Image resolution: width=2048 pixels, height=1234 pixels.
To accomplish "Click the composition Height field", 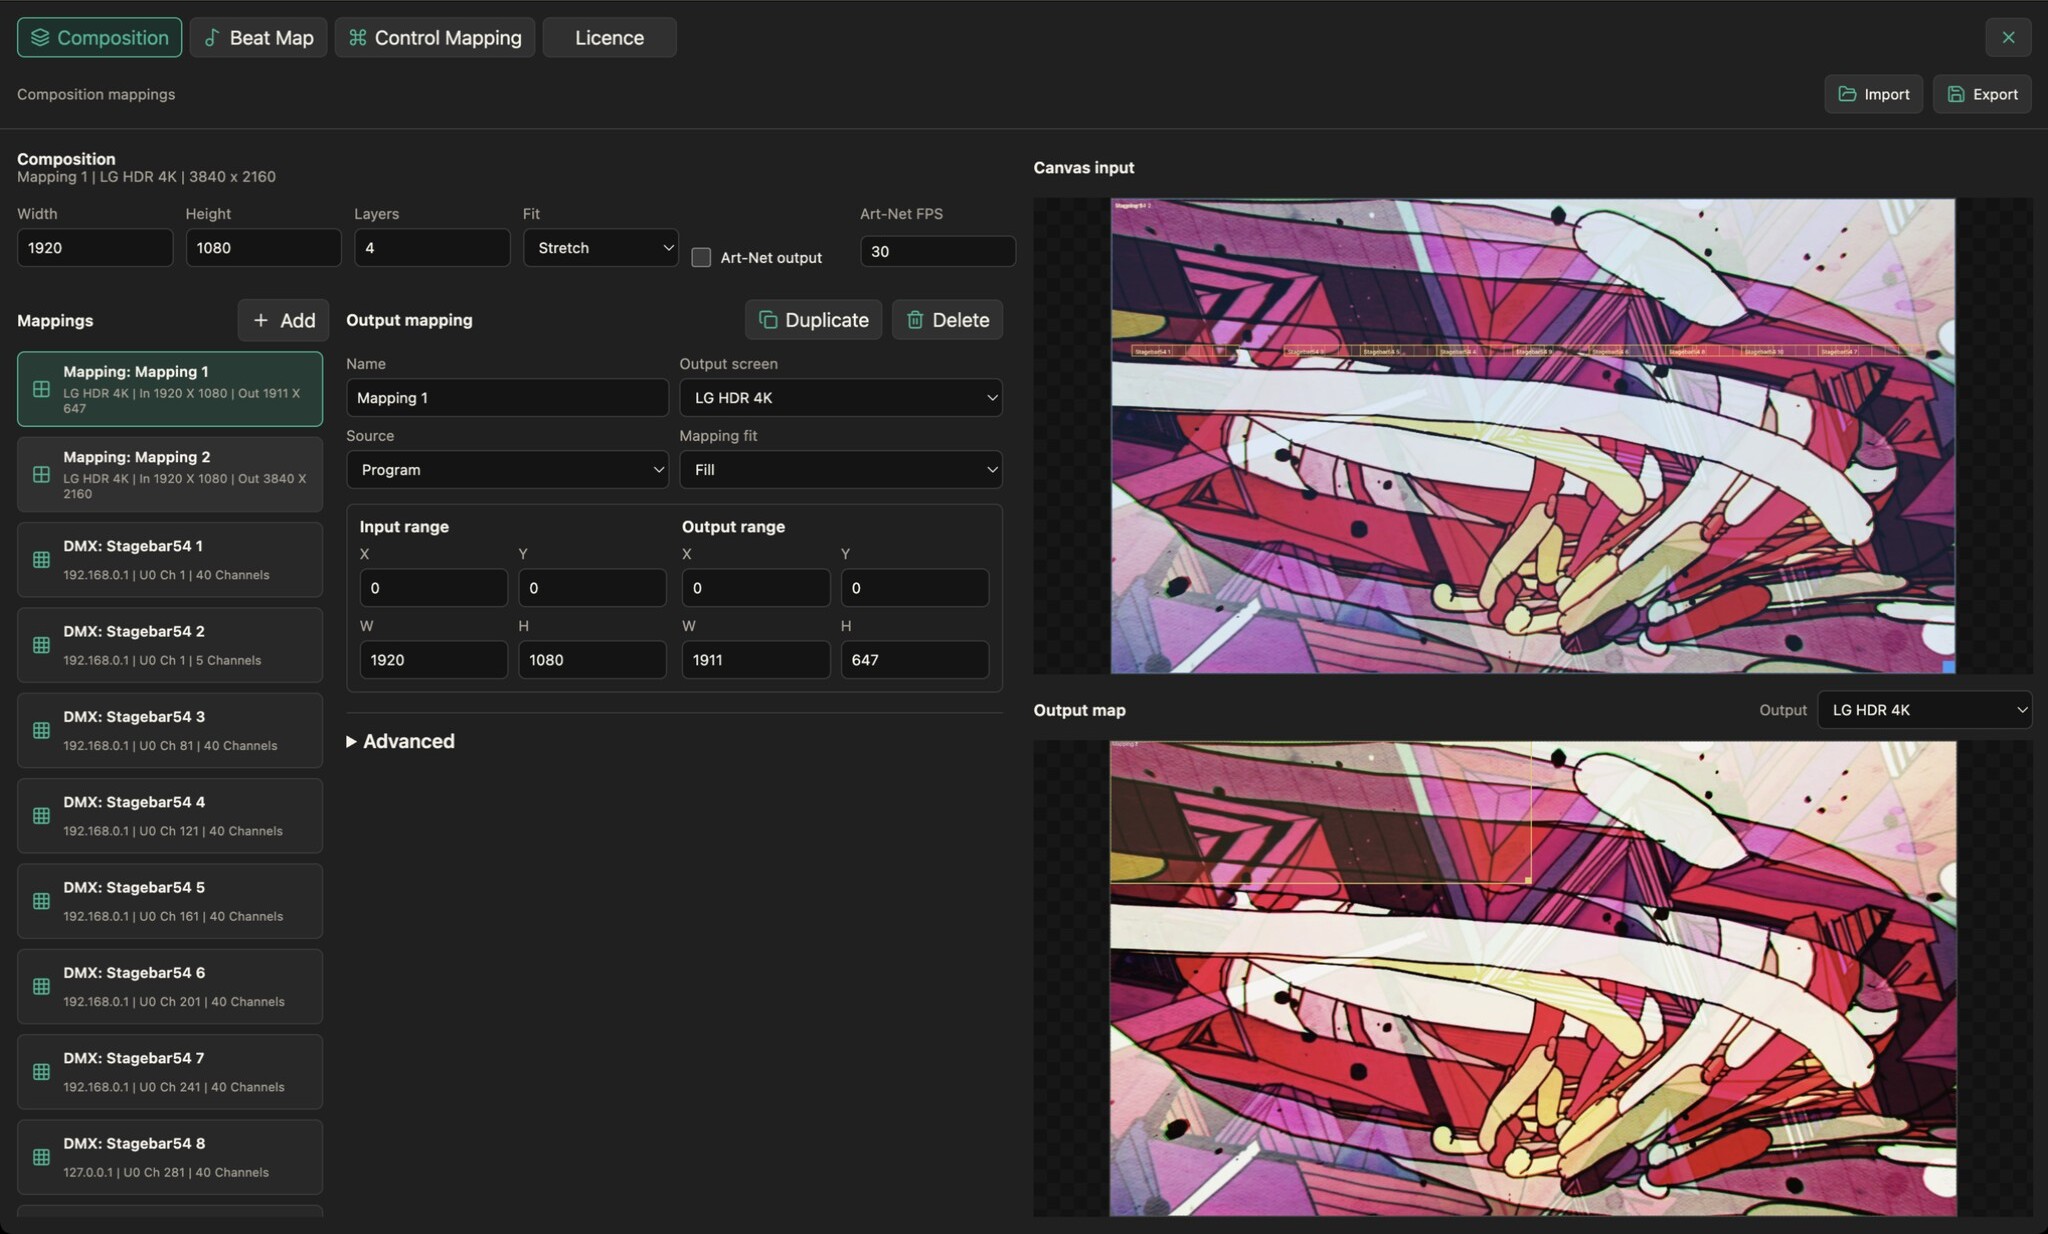I will [x=263, y=248].
